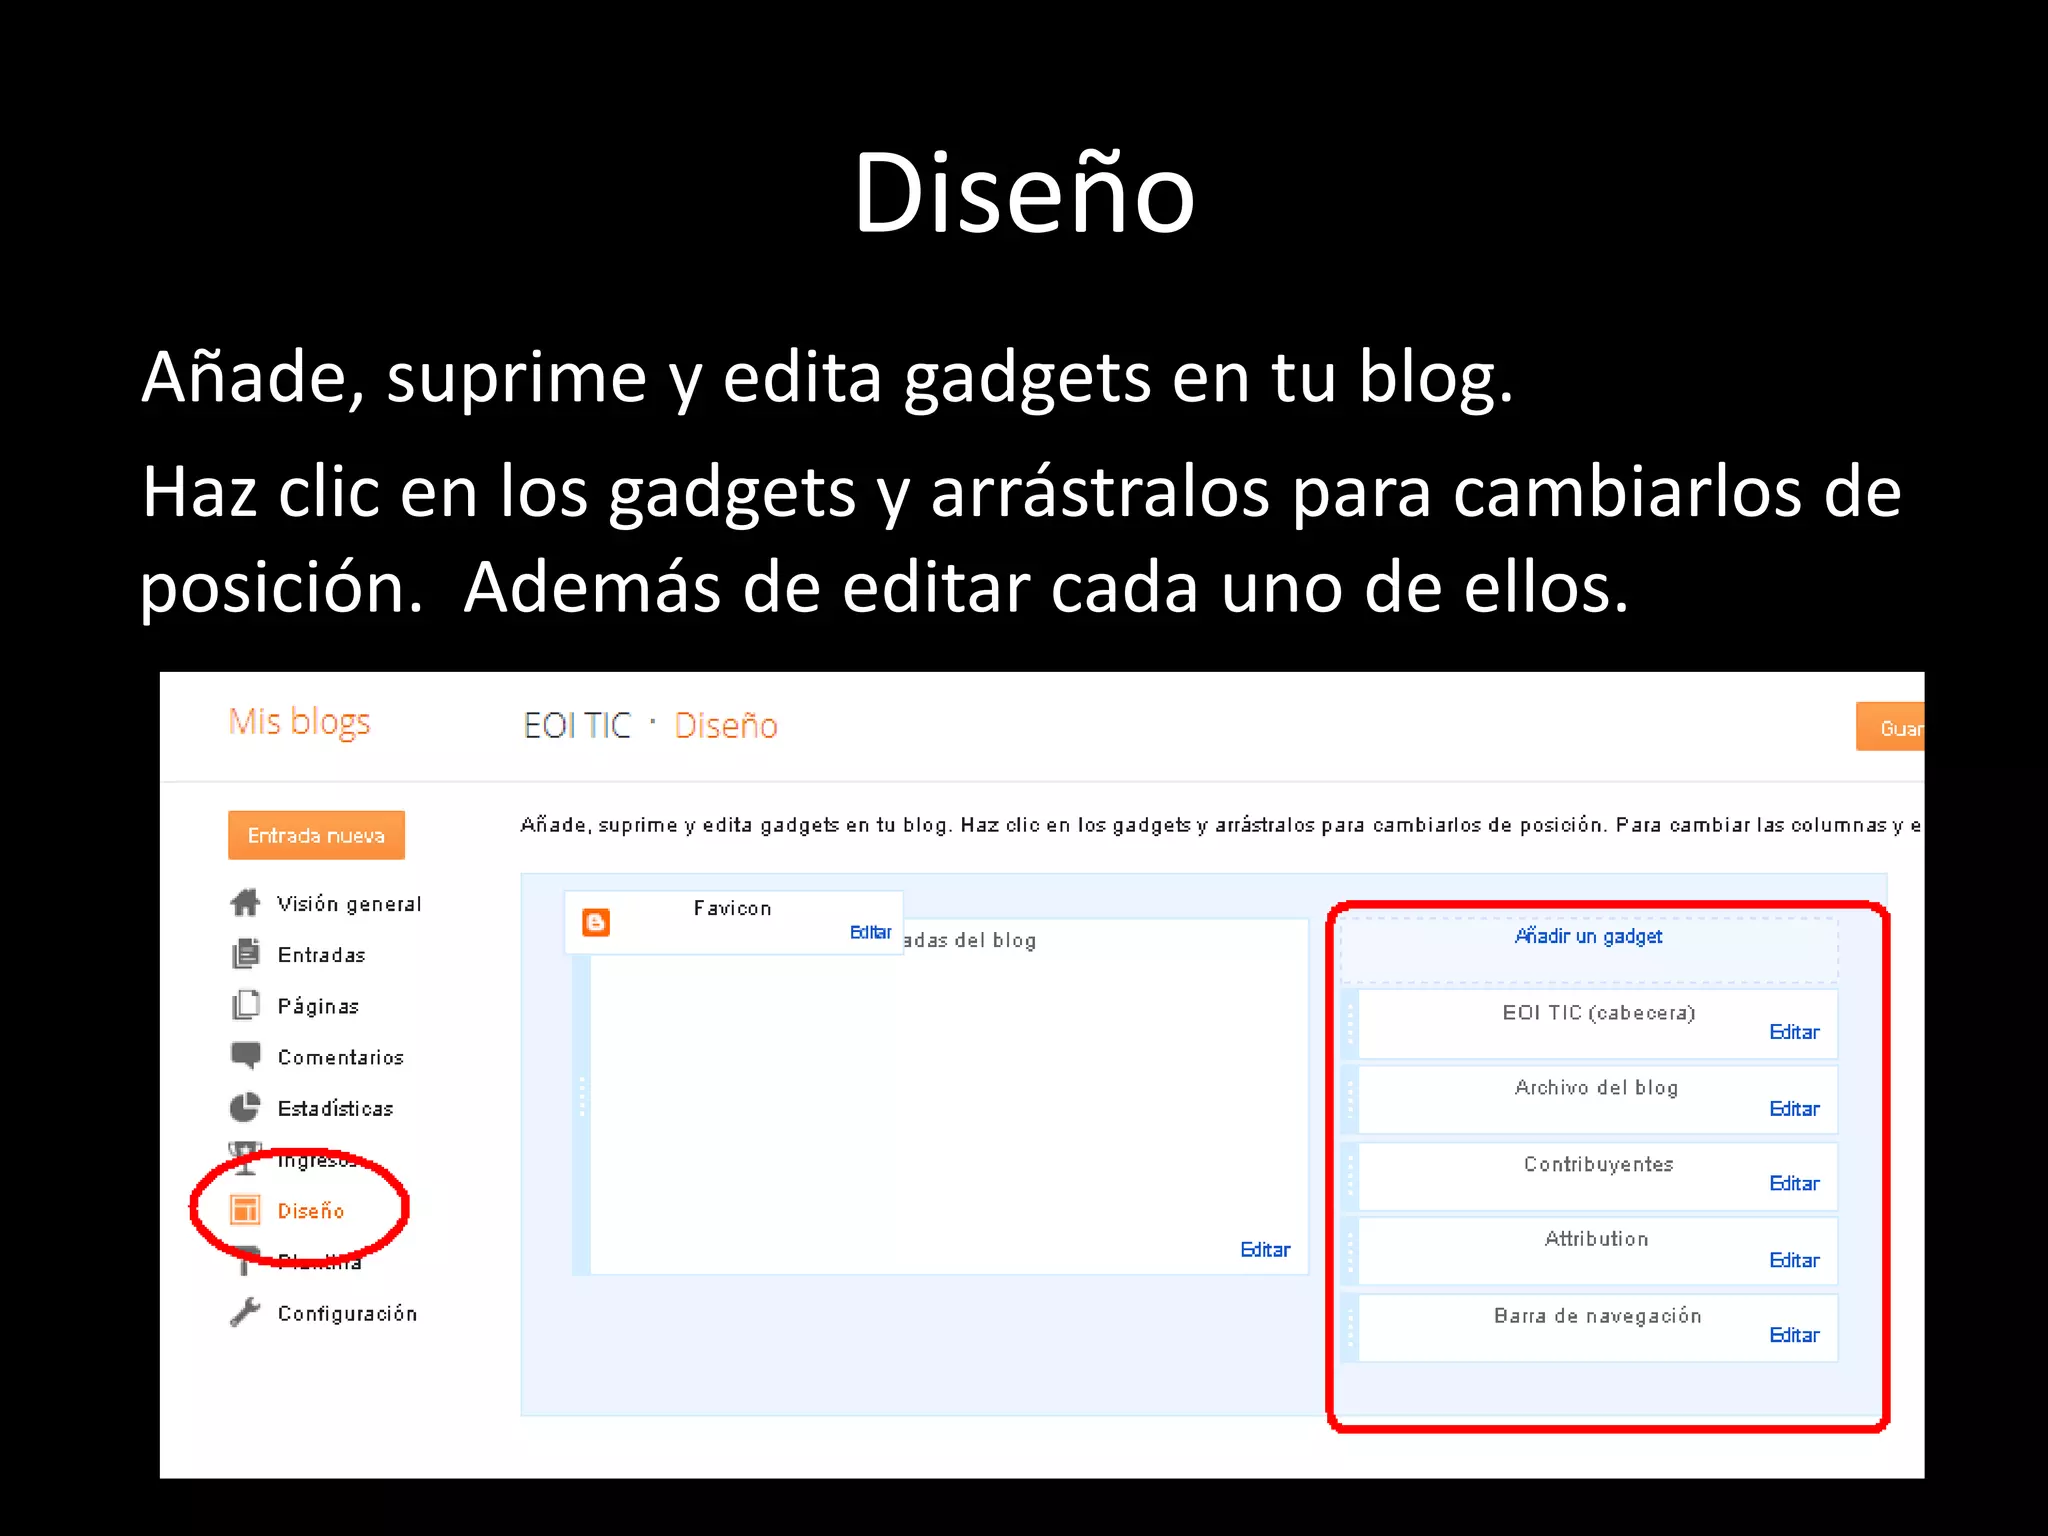This screenshot has height=1536, width=2048.
Task: Open the Visión general home icon
Action: click(x=245, y=903)
